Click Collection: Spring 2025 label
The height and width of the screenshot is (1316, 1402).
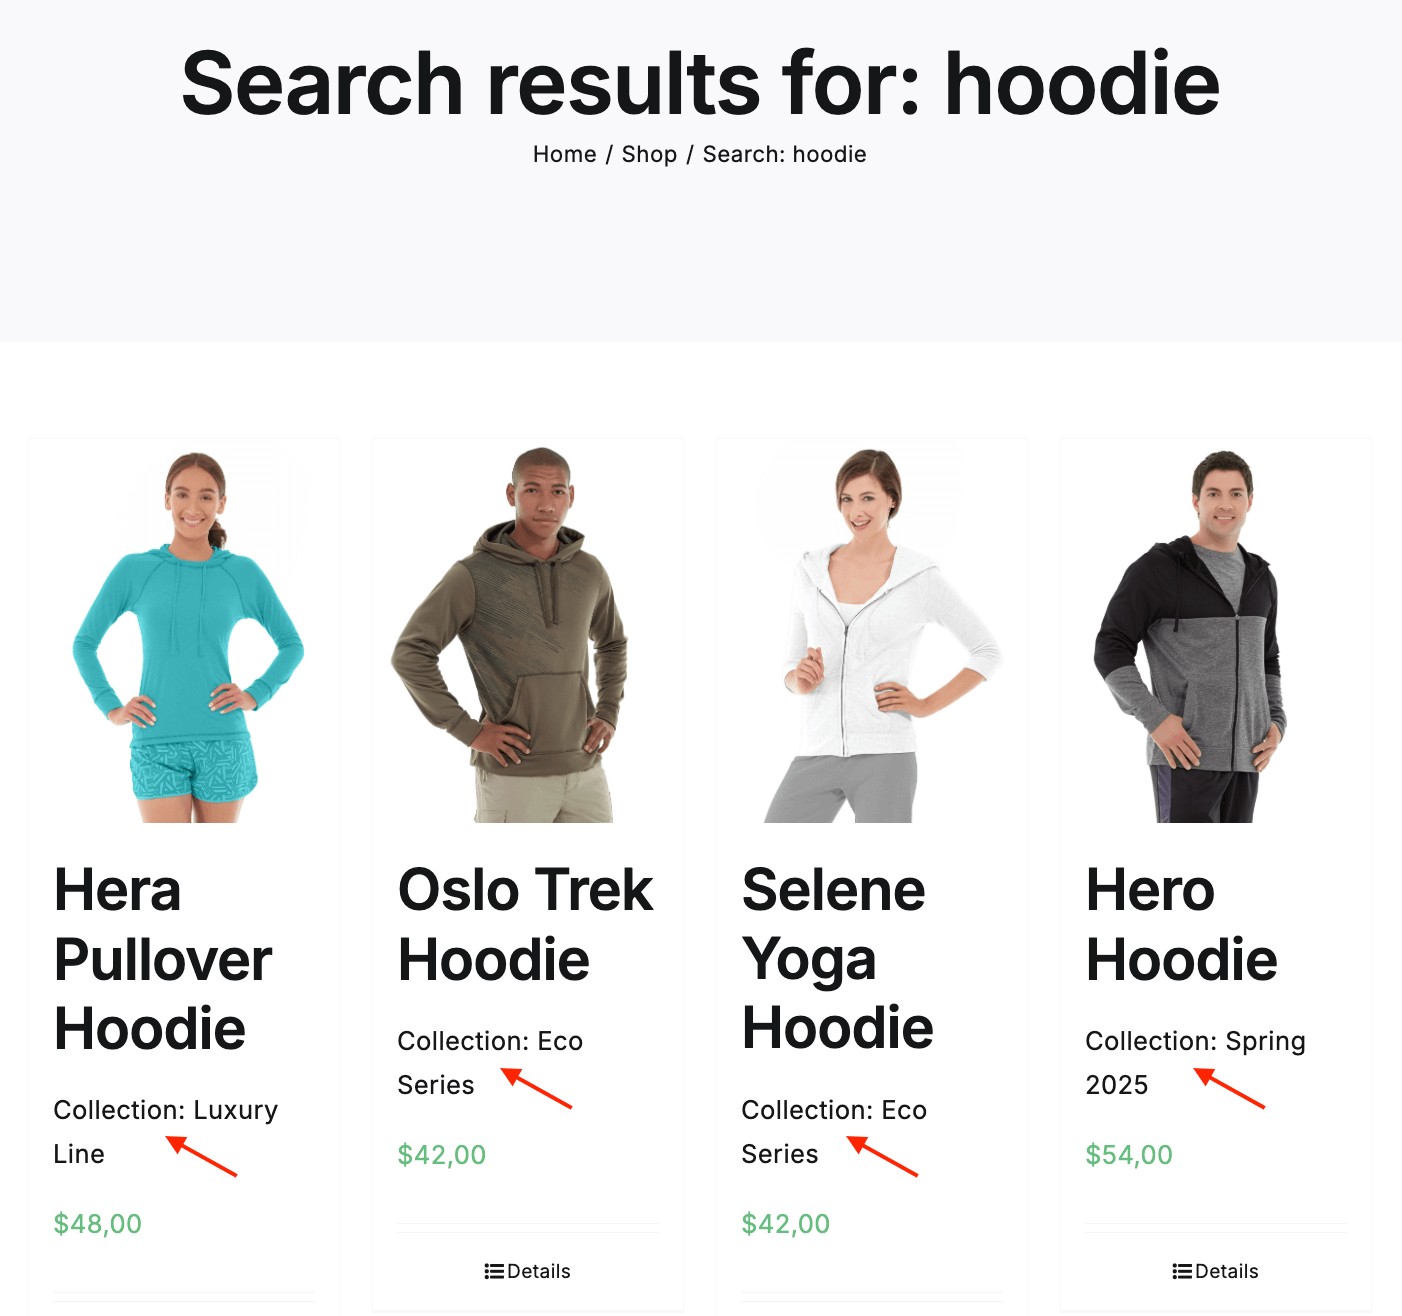coord(1196,1063)
